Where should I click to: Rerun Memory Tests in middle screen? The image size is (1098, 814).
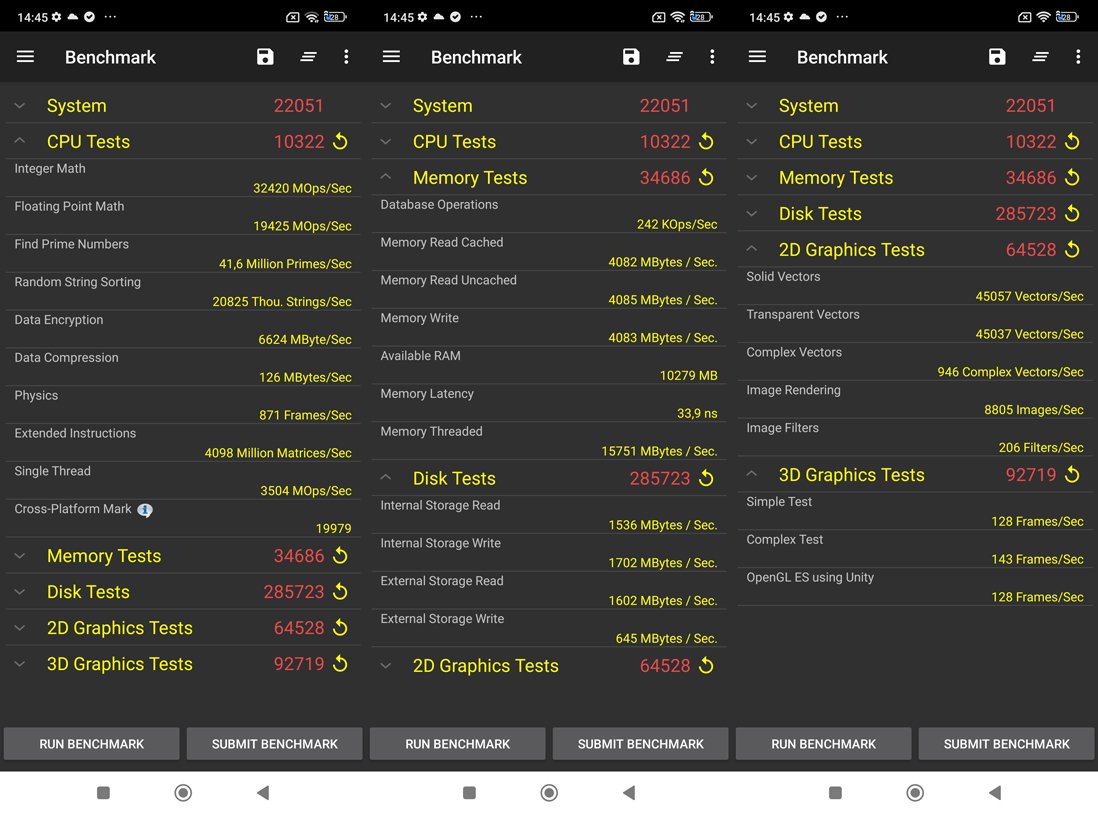click(707, 177)
